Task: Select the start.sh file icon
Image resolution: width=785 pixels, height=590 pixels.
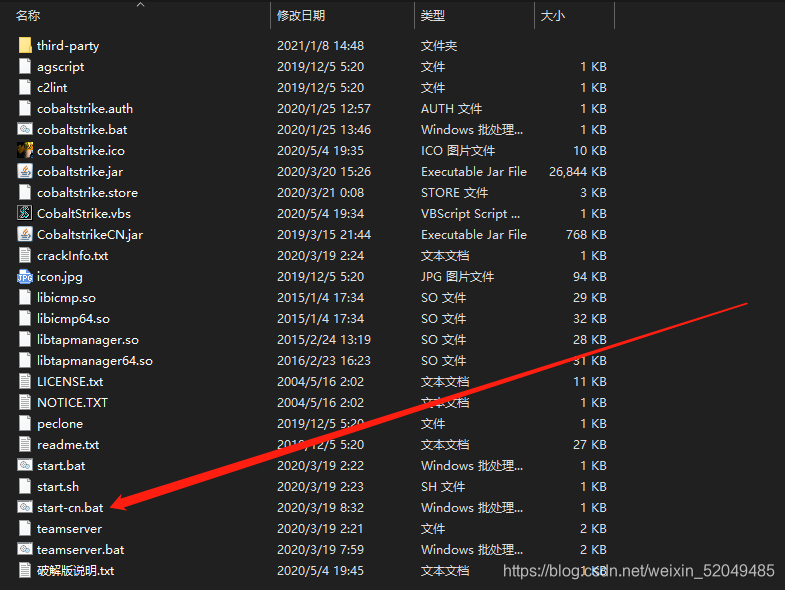Action: click(x=25, y=486)
